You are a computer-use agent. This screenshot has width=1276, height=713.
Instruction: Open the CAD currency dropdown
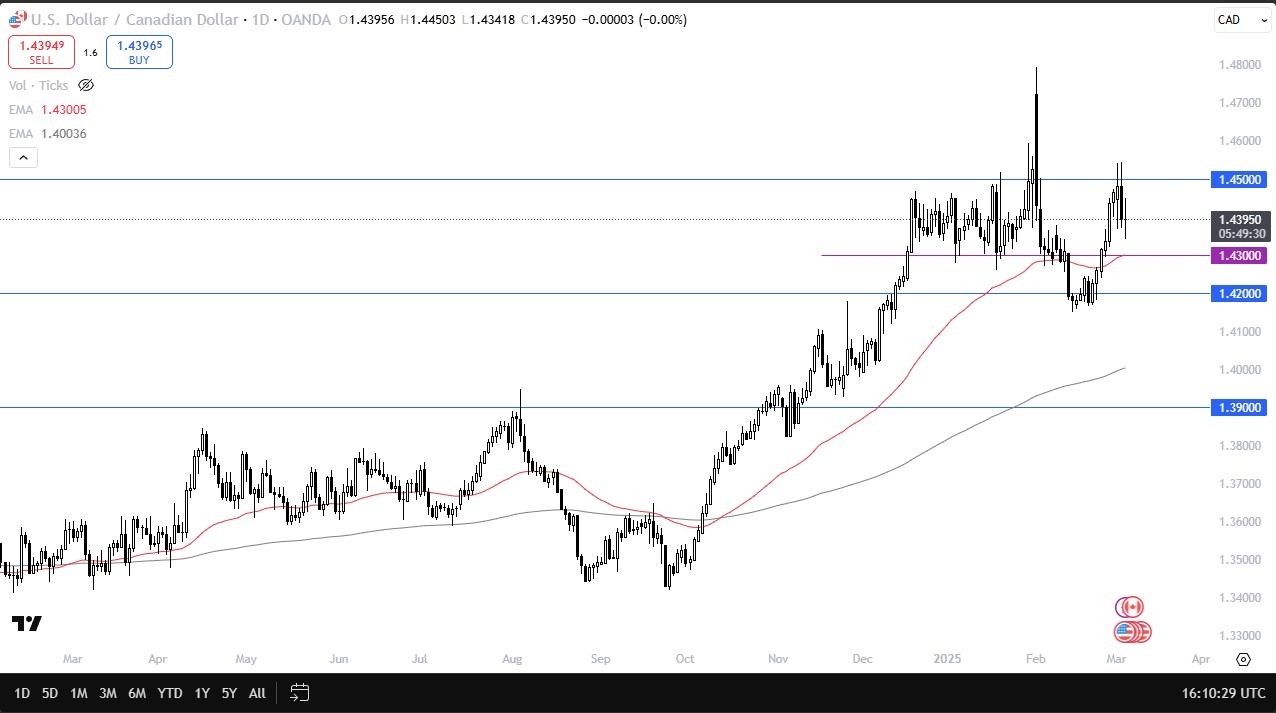coord(1240,20)
